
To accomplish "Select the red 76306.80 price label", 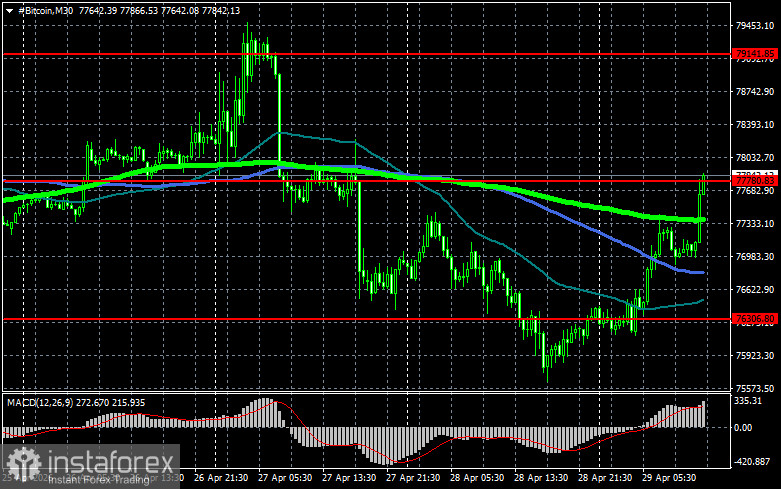I will (x=755, y=319).
